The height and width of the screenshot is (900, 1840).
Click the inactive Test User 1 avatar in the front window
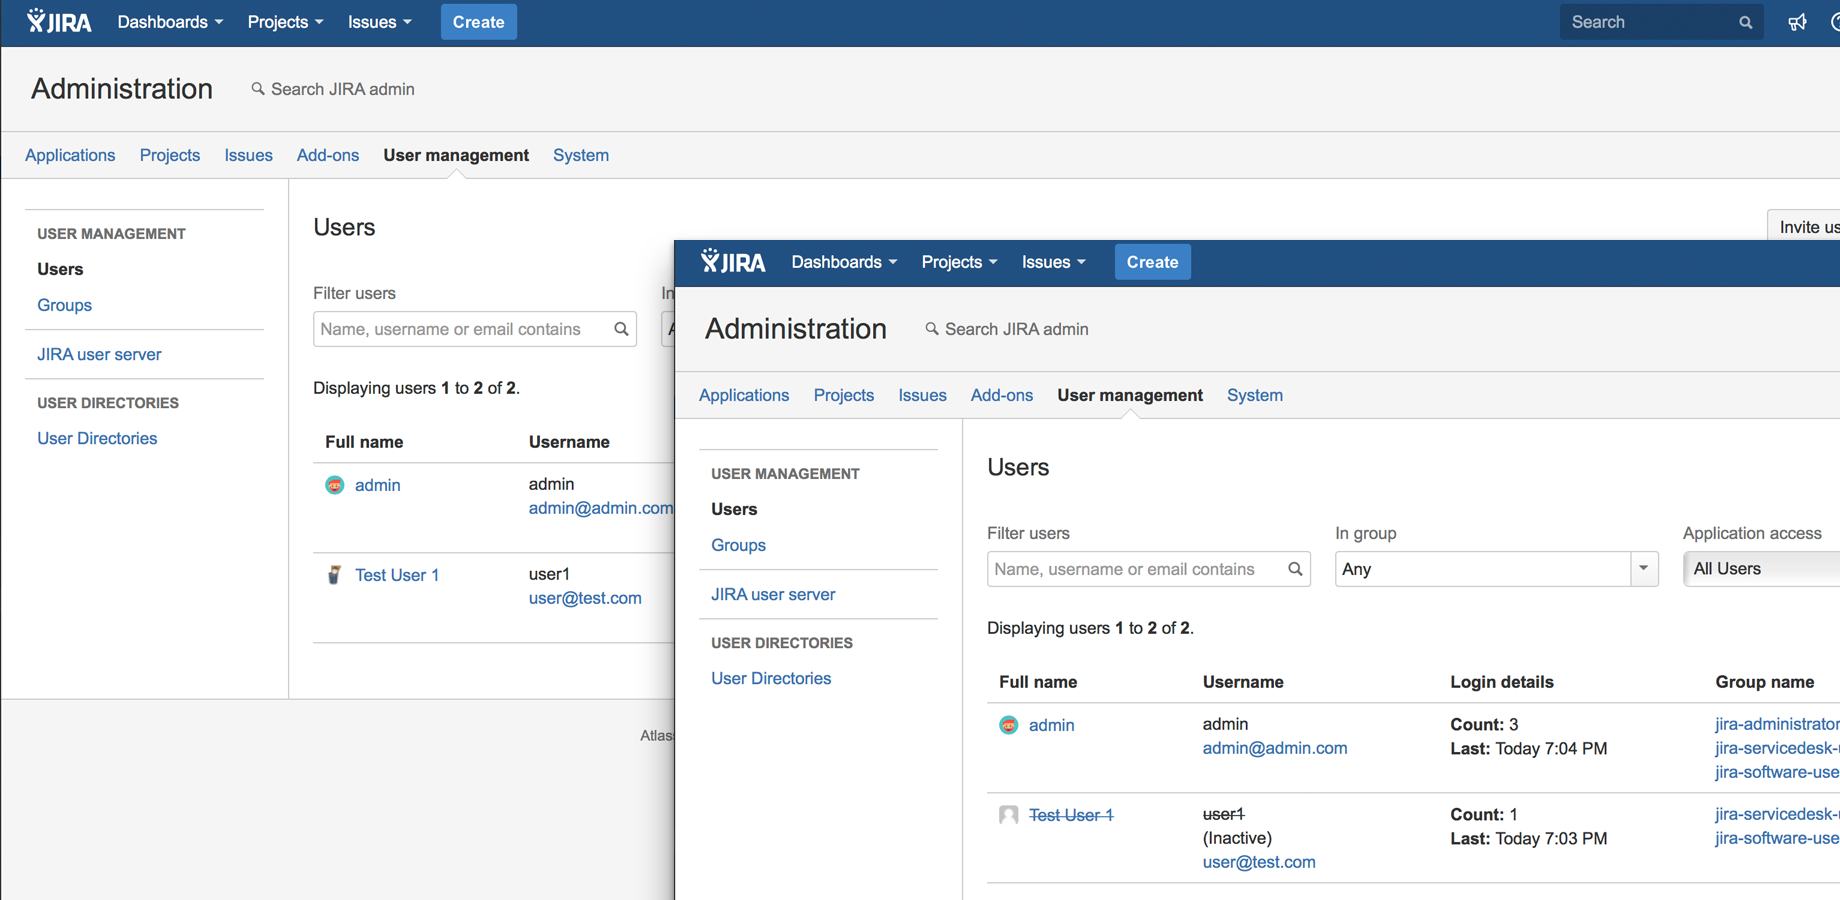point(1009,815)
